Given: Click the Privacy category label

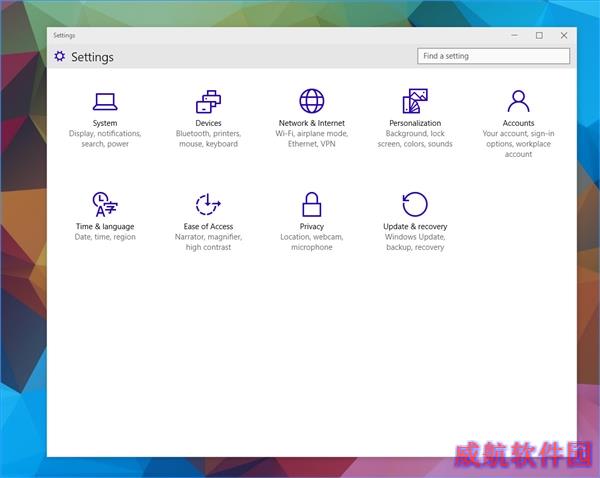Looking at the screenshot, I should [311, 227].
